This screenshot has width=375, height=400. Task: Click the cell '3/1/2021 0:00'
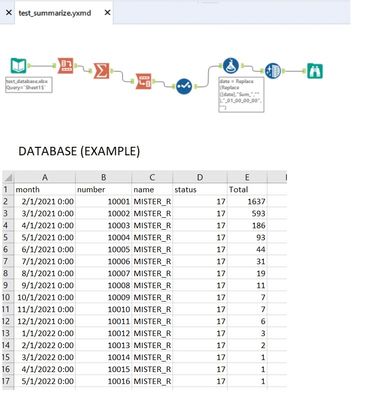tap(45, 213)
